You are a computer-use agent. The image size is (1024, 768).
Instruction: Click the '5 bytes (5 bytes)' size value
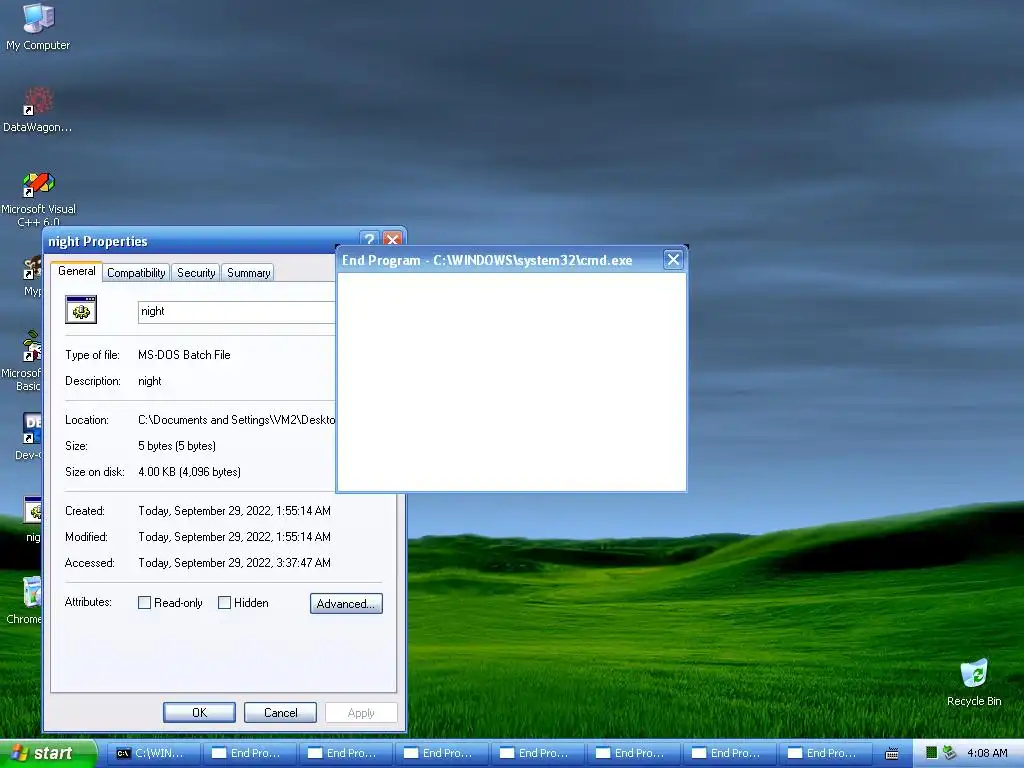[x=177, y=446]
